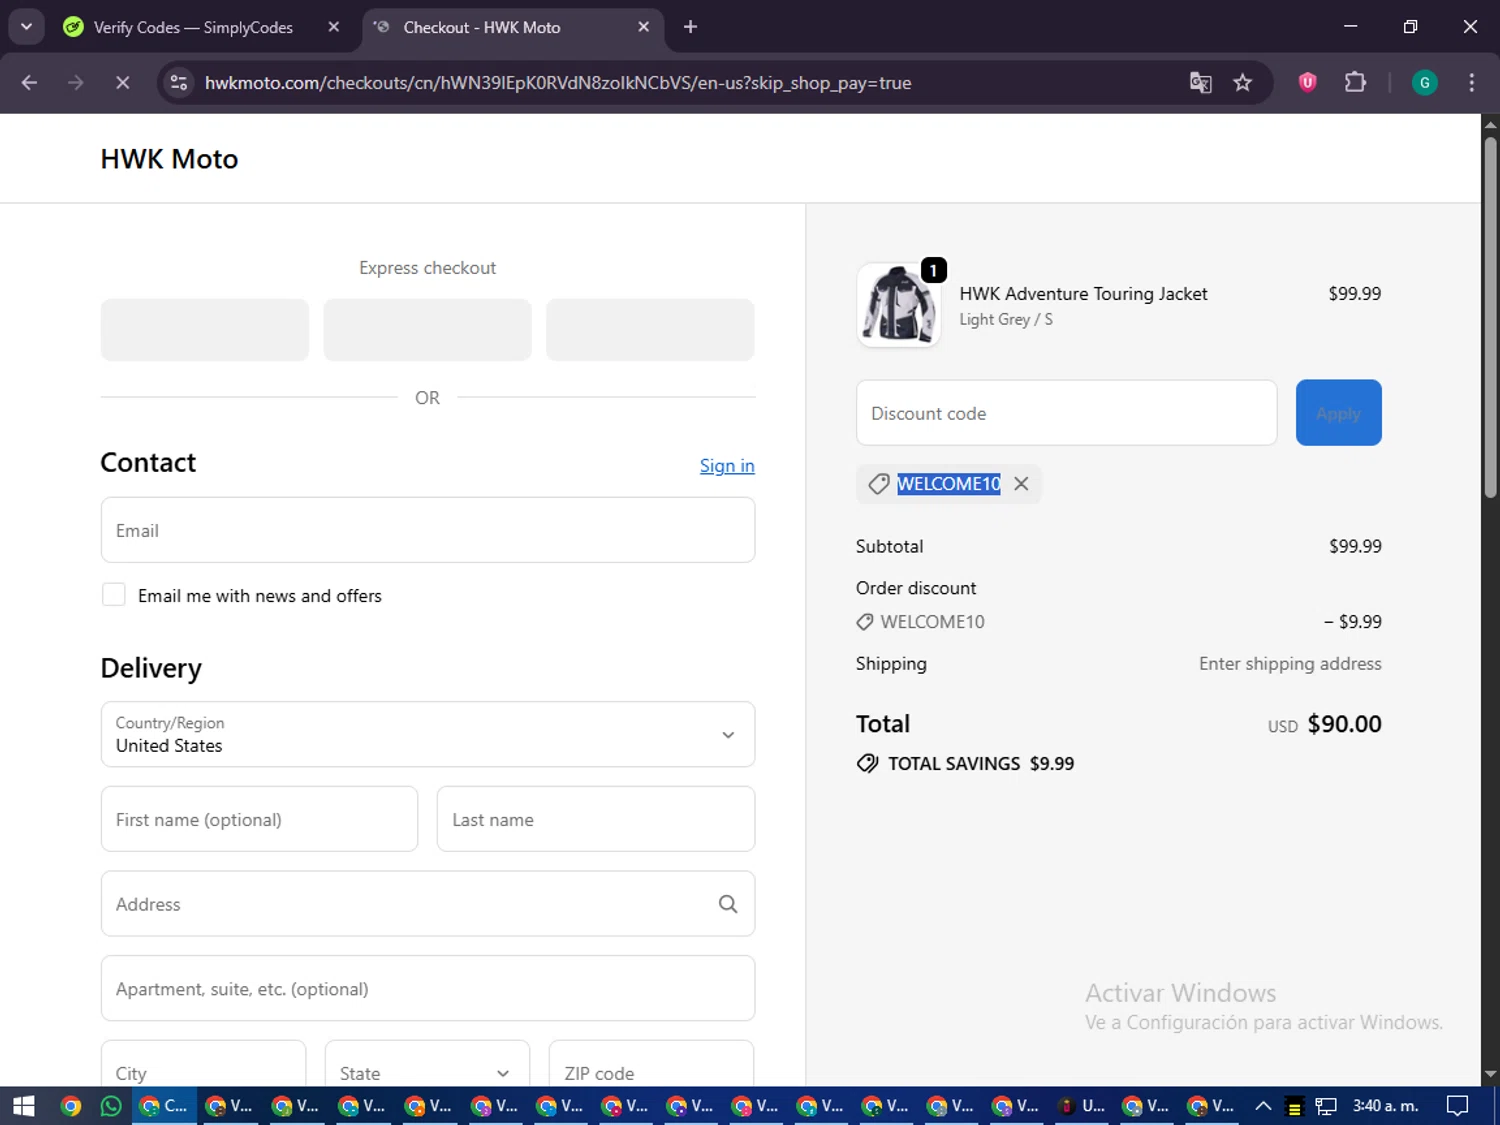This screenshot has height=1125, width=1500.
Task: Click the address search magnifier icon
Action: pos(728,904)
